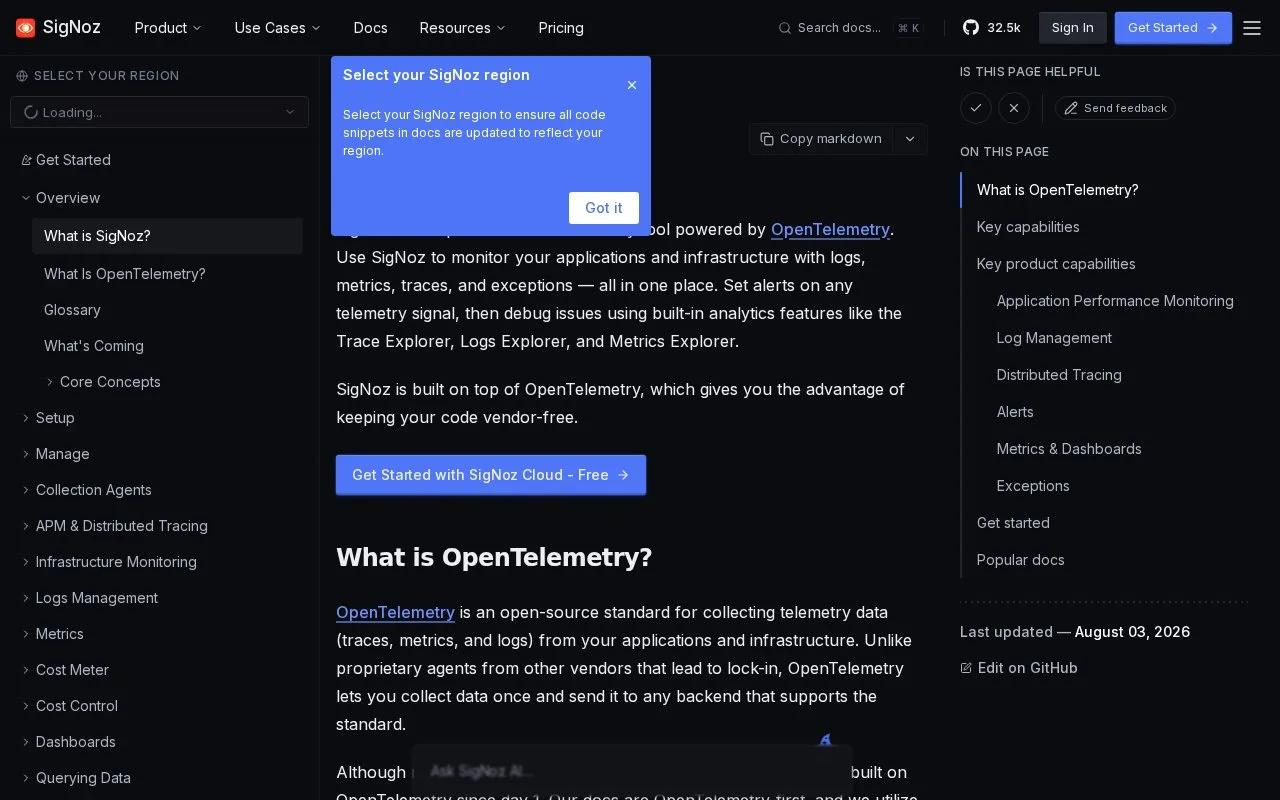Image resolution: width=1280 pixels, height=800 pixels.
Task: Jump to Distributed Tracing in page outline
Action: click(x=1059, y=375)
